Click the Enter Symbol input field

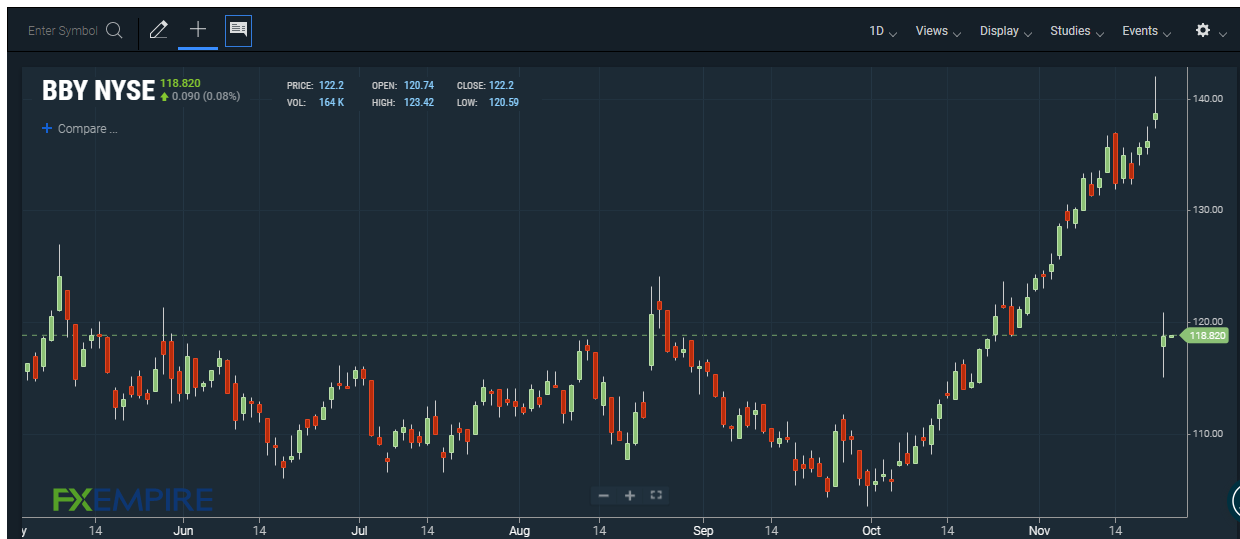pos(62,31)
